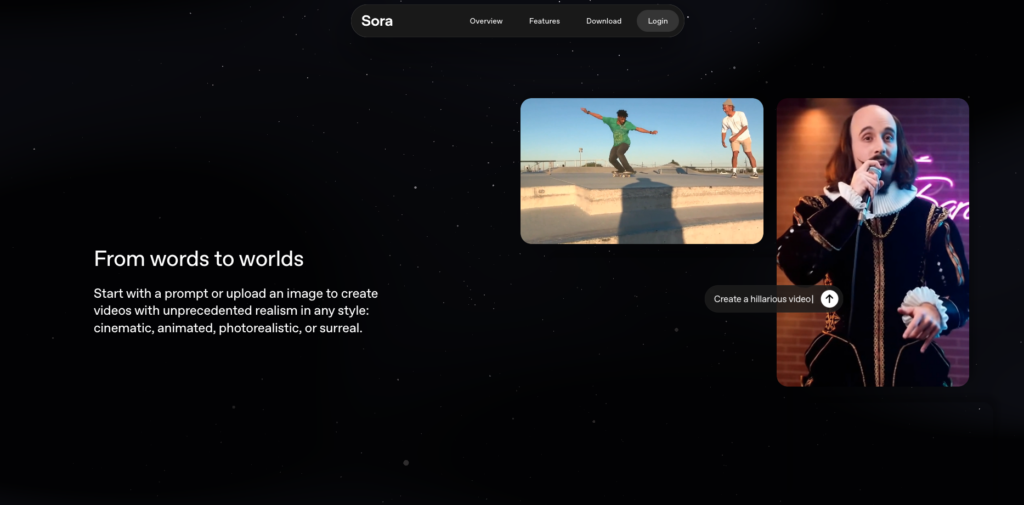
Task: Click the description paragraph about prompts
Action: [235, 310]
